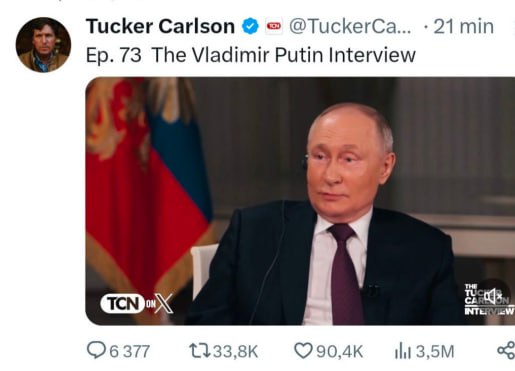This screenshot has height=371, width=515.
Task: Repost using the retweet arrows icon
Action: (x=199, y=351)
